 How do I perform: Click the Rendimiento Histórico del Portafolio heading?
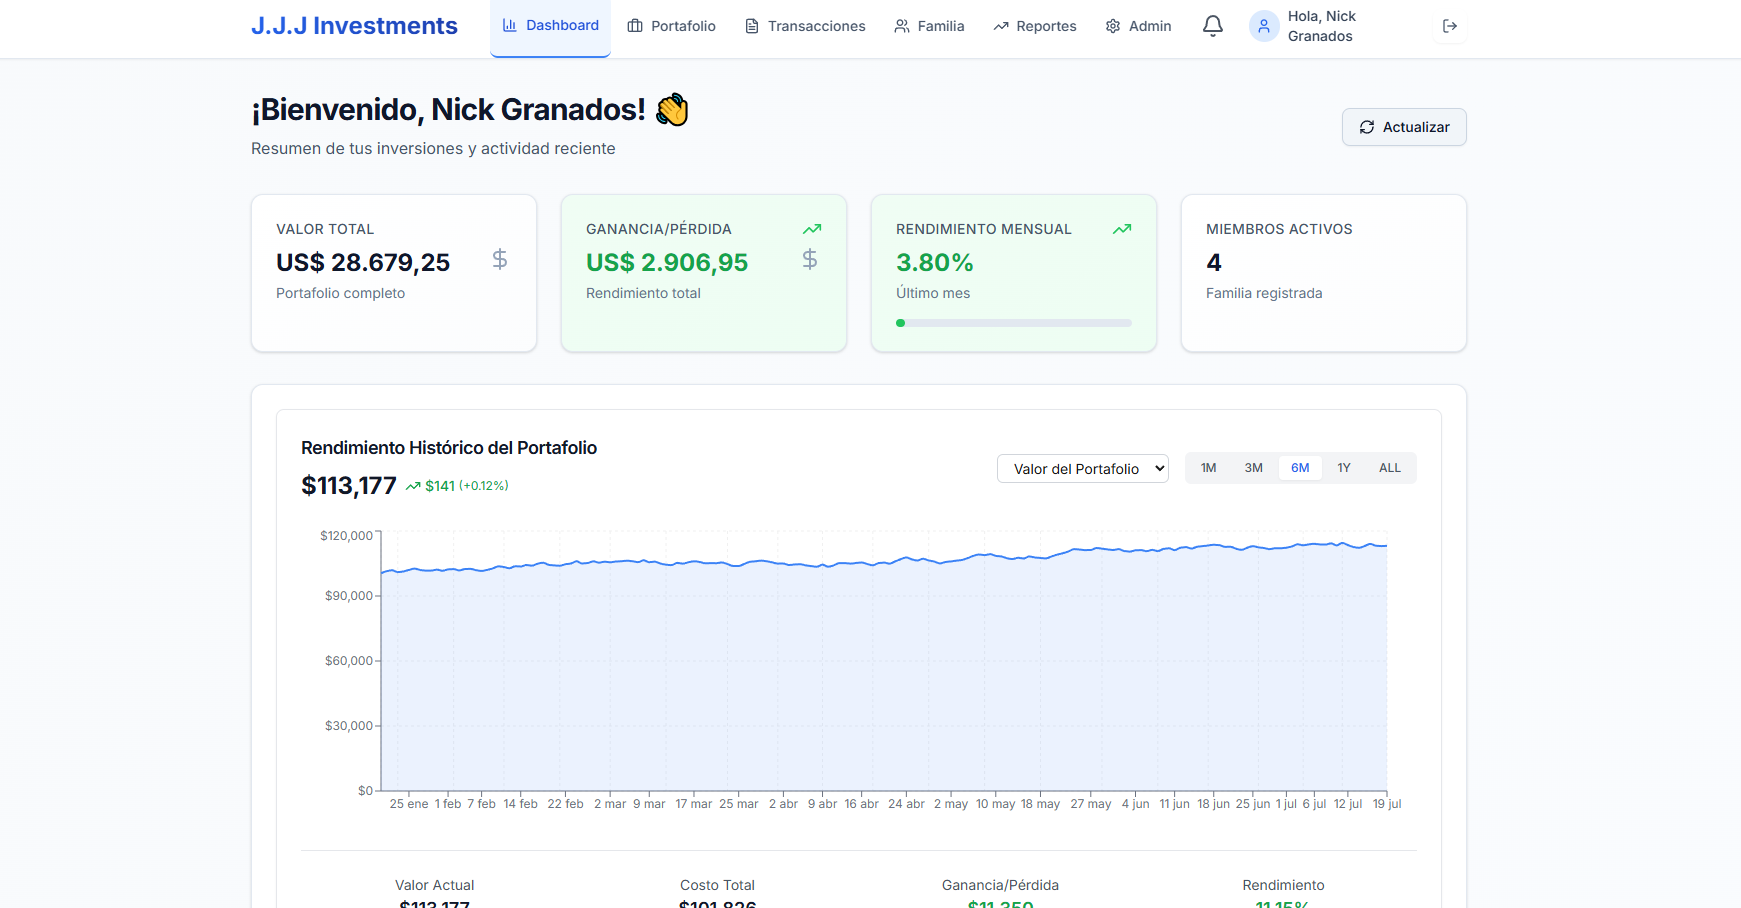449,448
